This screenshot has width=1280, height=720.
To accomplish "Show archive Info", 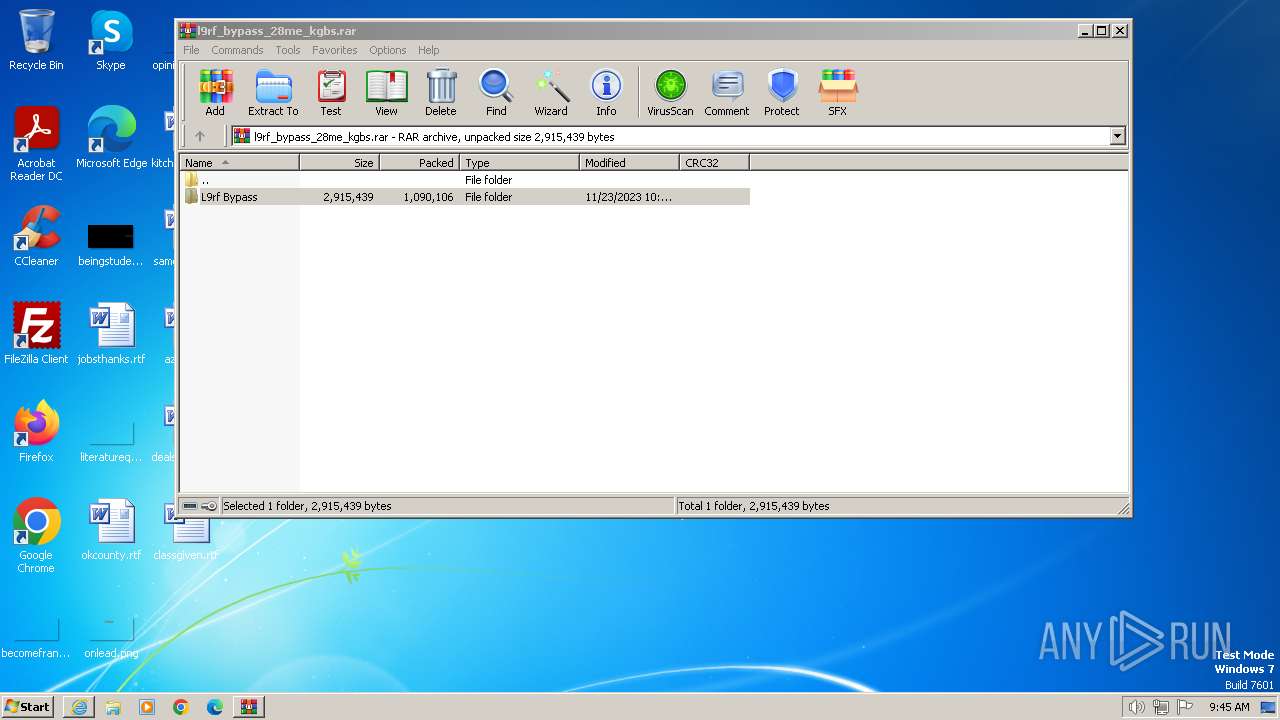I will [606, 93].
